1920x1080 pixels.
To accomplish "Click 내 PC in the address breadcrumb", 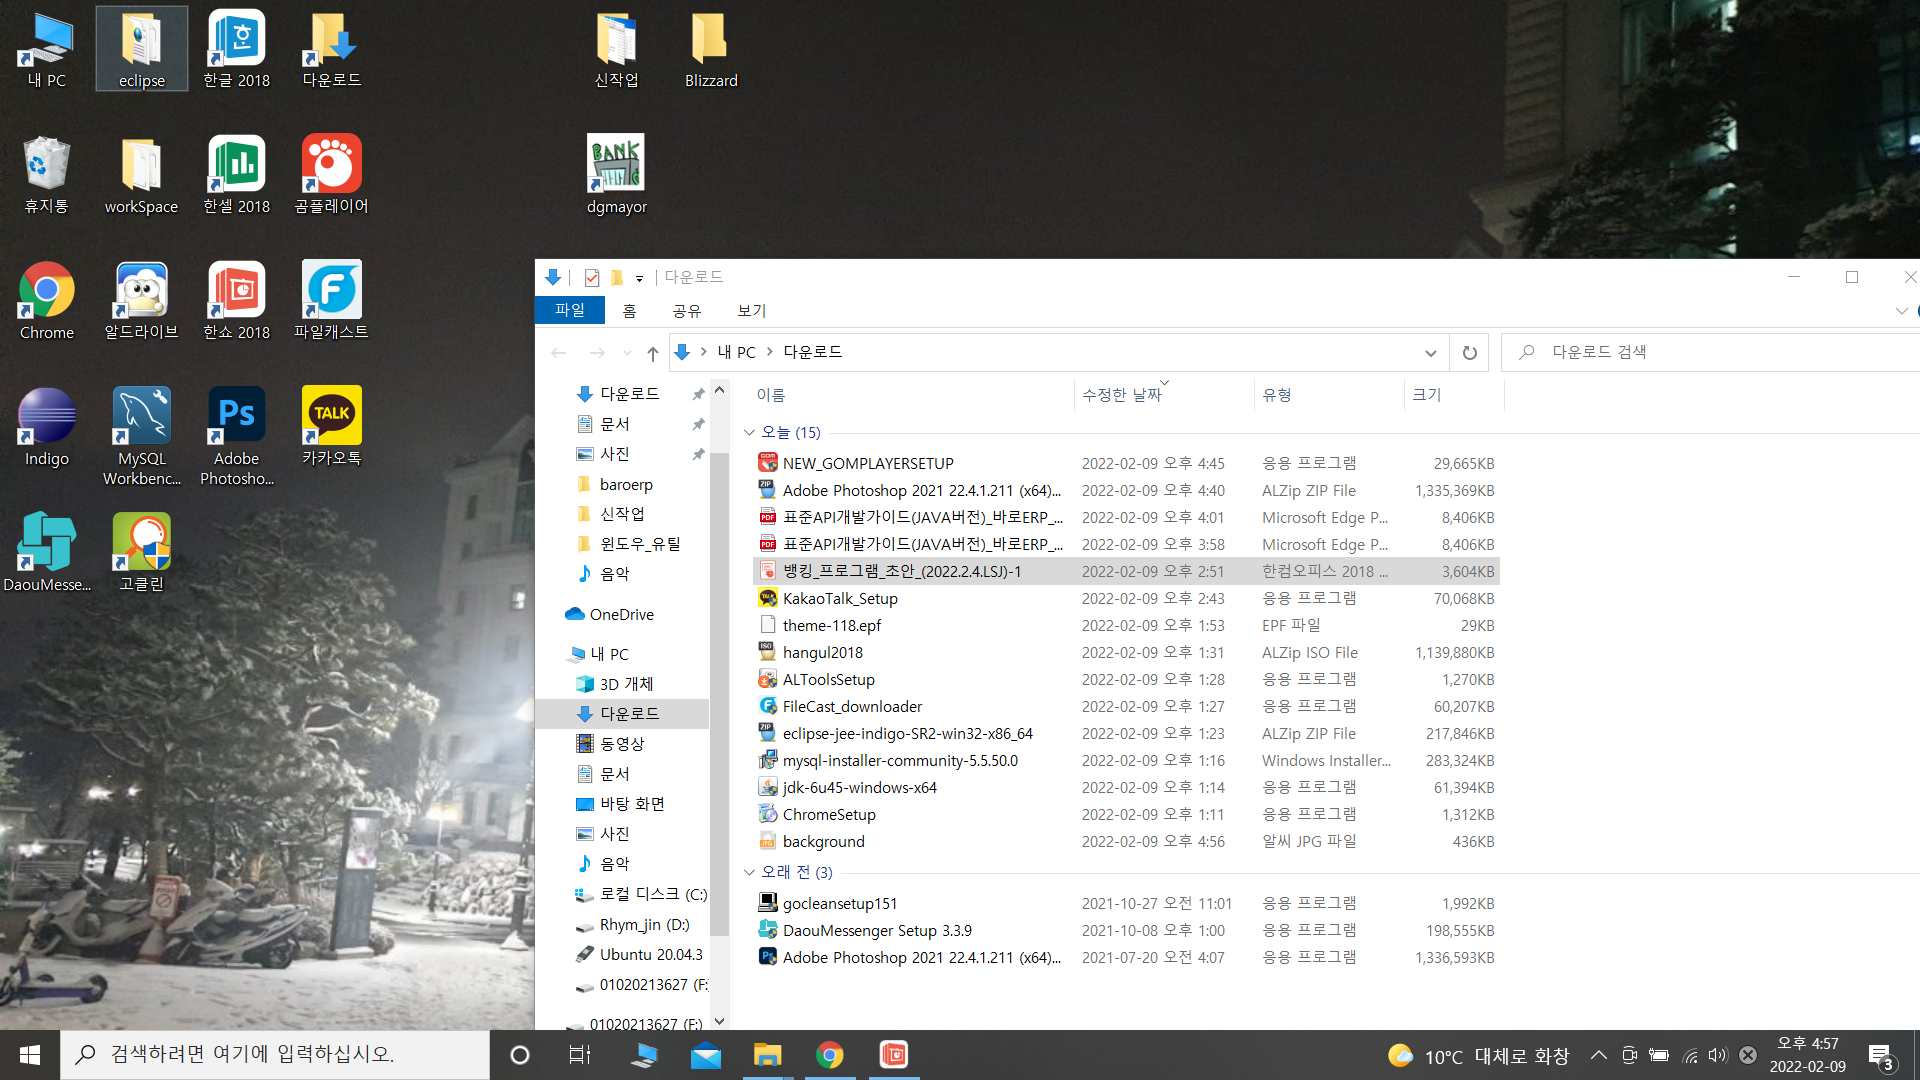I will (736, 352).
